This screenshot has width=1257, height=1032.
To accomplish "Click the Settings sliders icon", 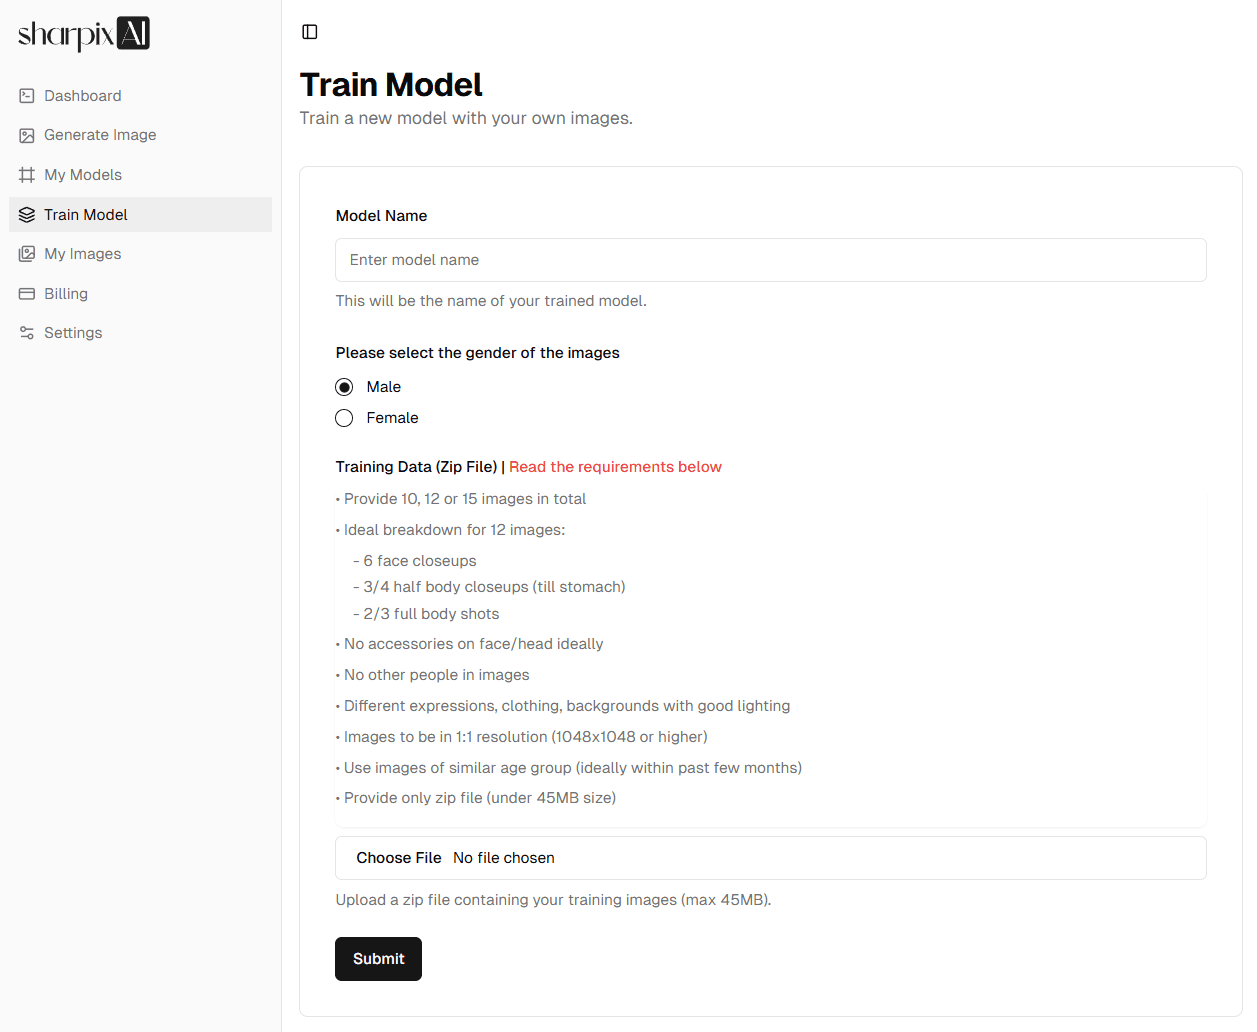I will click(27, 333).
